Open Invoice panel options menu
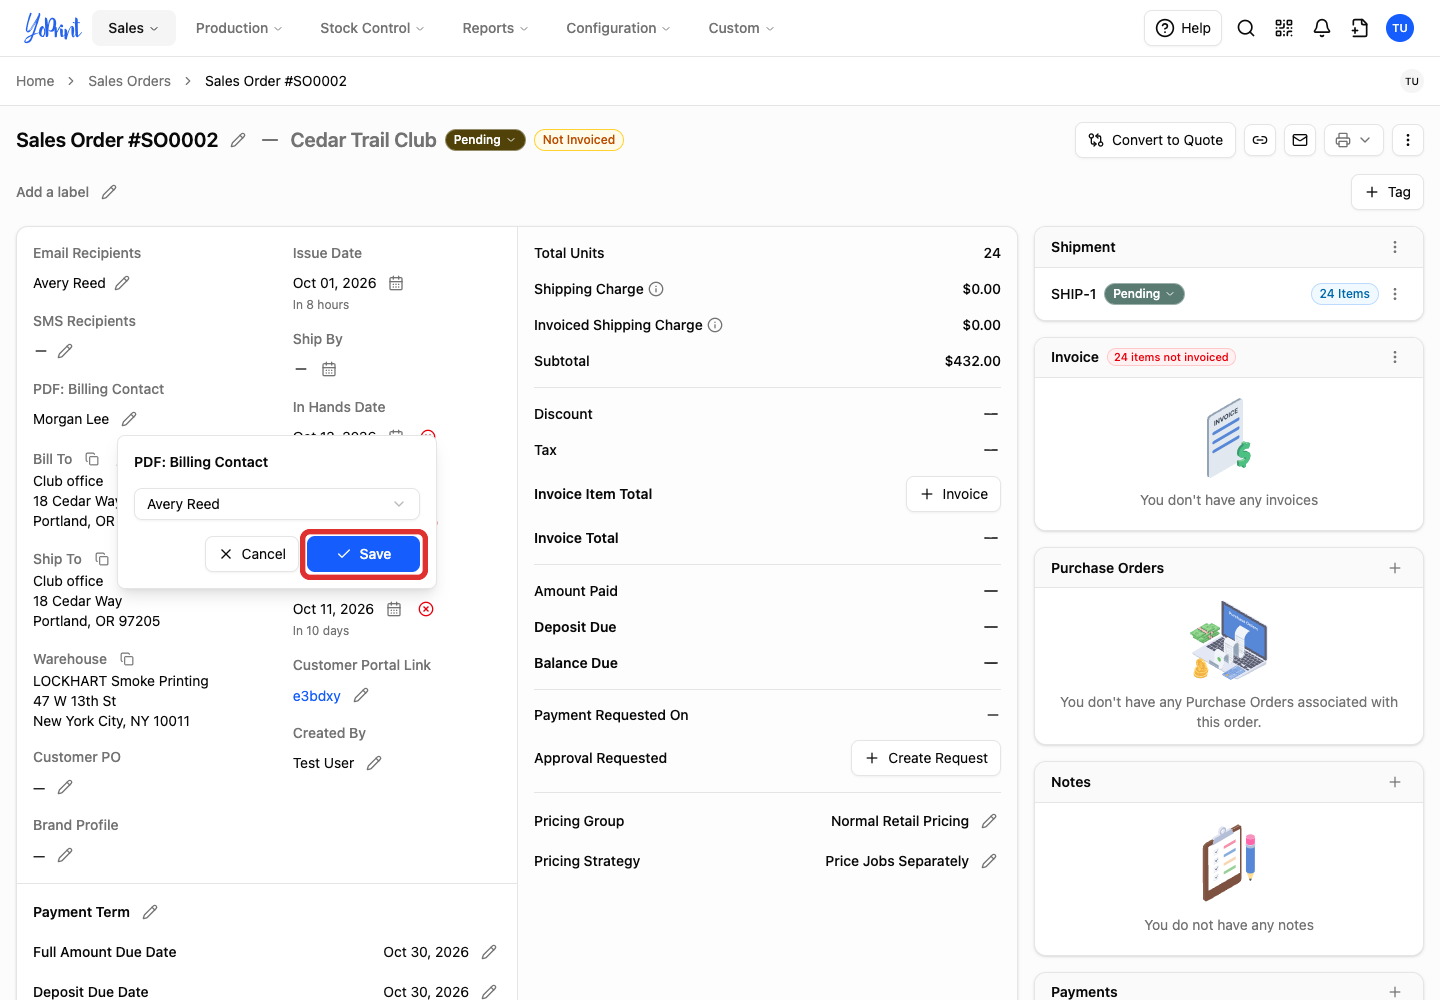The width and height of the screenshot is (1440, 1000). coord(1395,357)
